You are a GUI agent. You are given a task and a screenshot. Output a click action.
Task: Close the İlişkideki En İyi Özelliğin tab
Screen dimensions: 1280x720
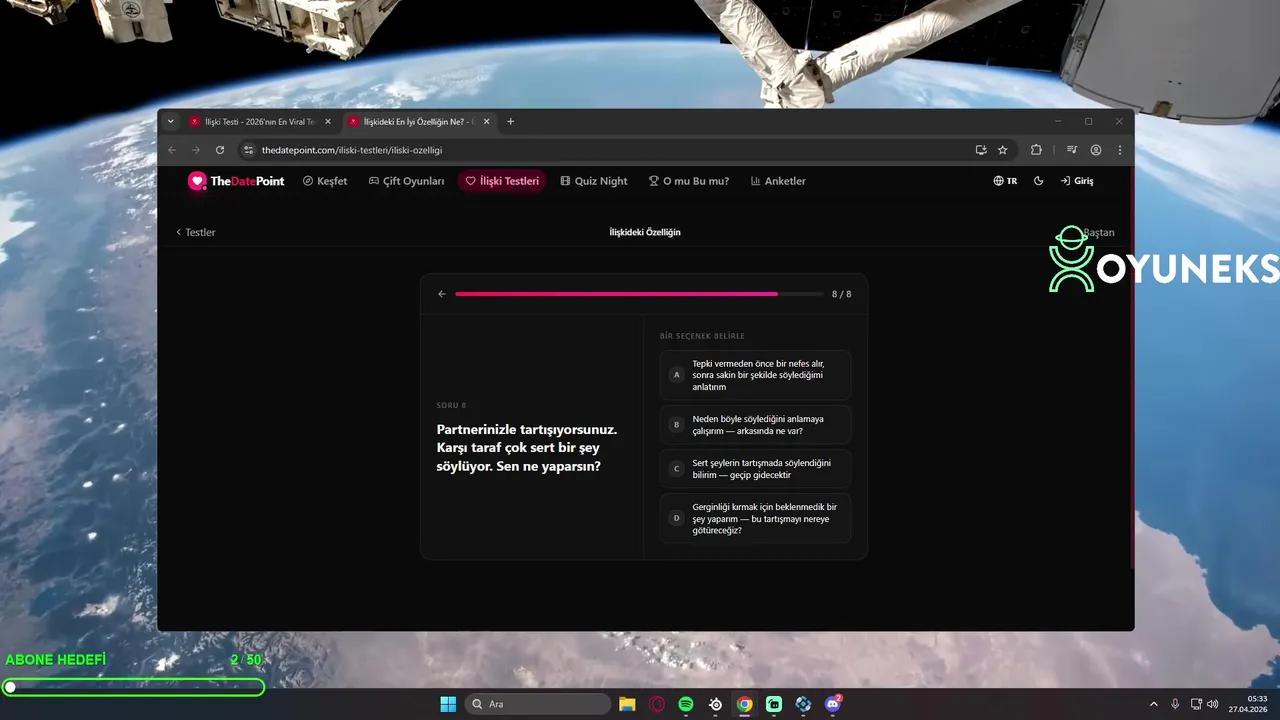(x=487, y=122)
